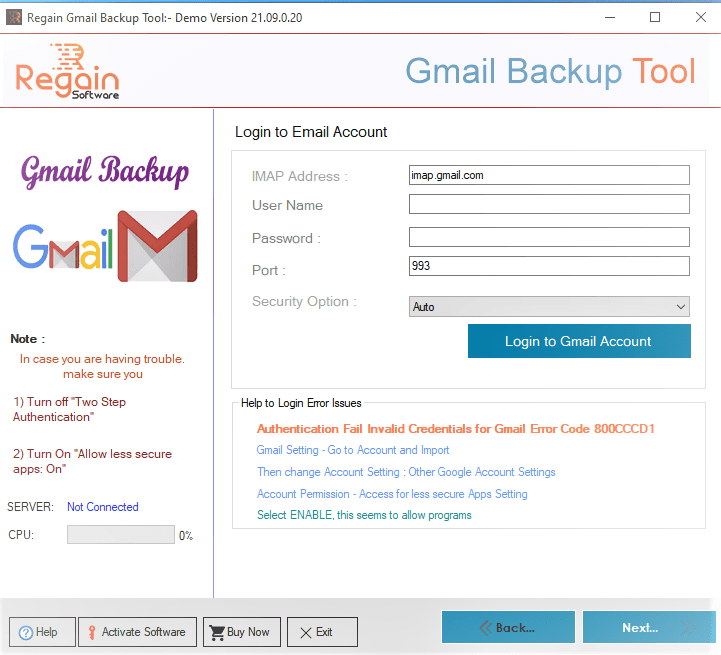Click the window title bar text
Image resolution: width=721 pixels, height=655 pixels.
pos(165,18)
